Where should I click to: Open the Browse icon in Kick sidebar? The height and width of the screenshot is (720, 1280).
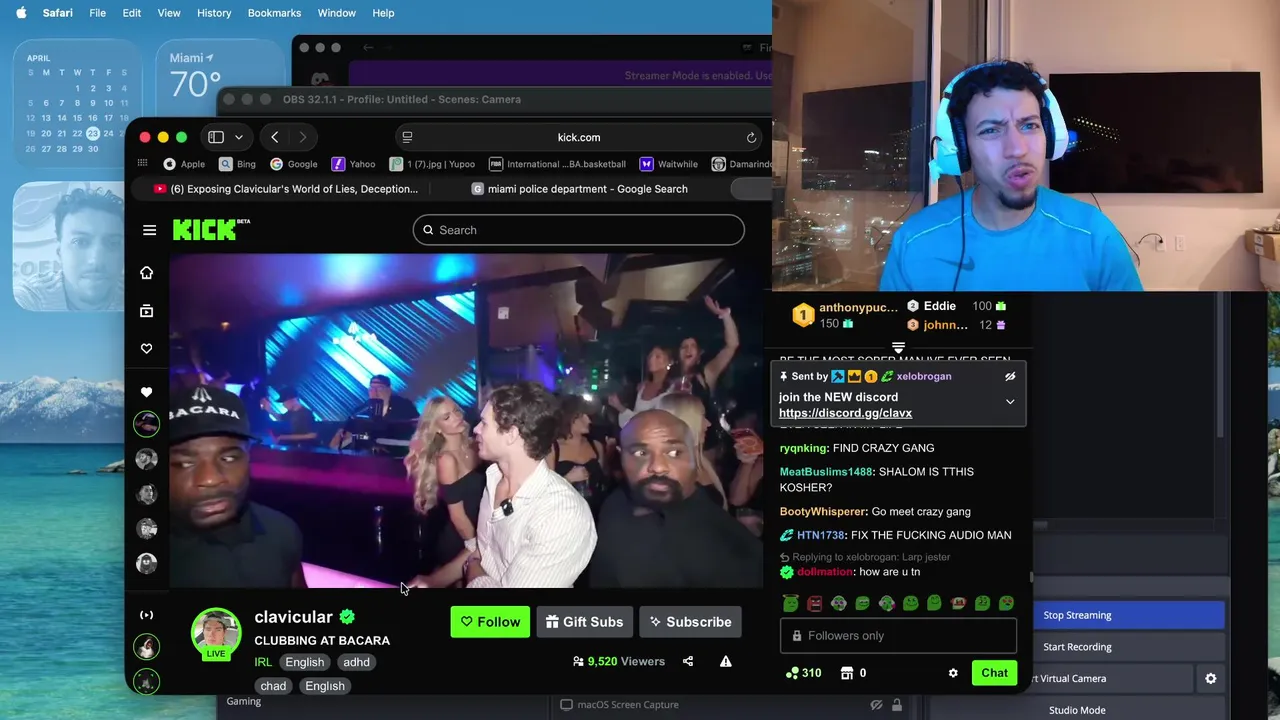click(x=147, y=311)
